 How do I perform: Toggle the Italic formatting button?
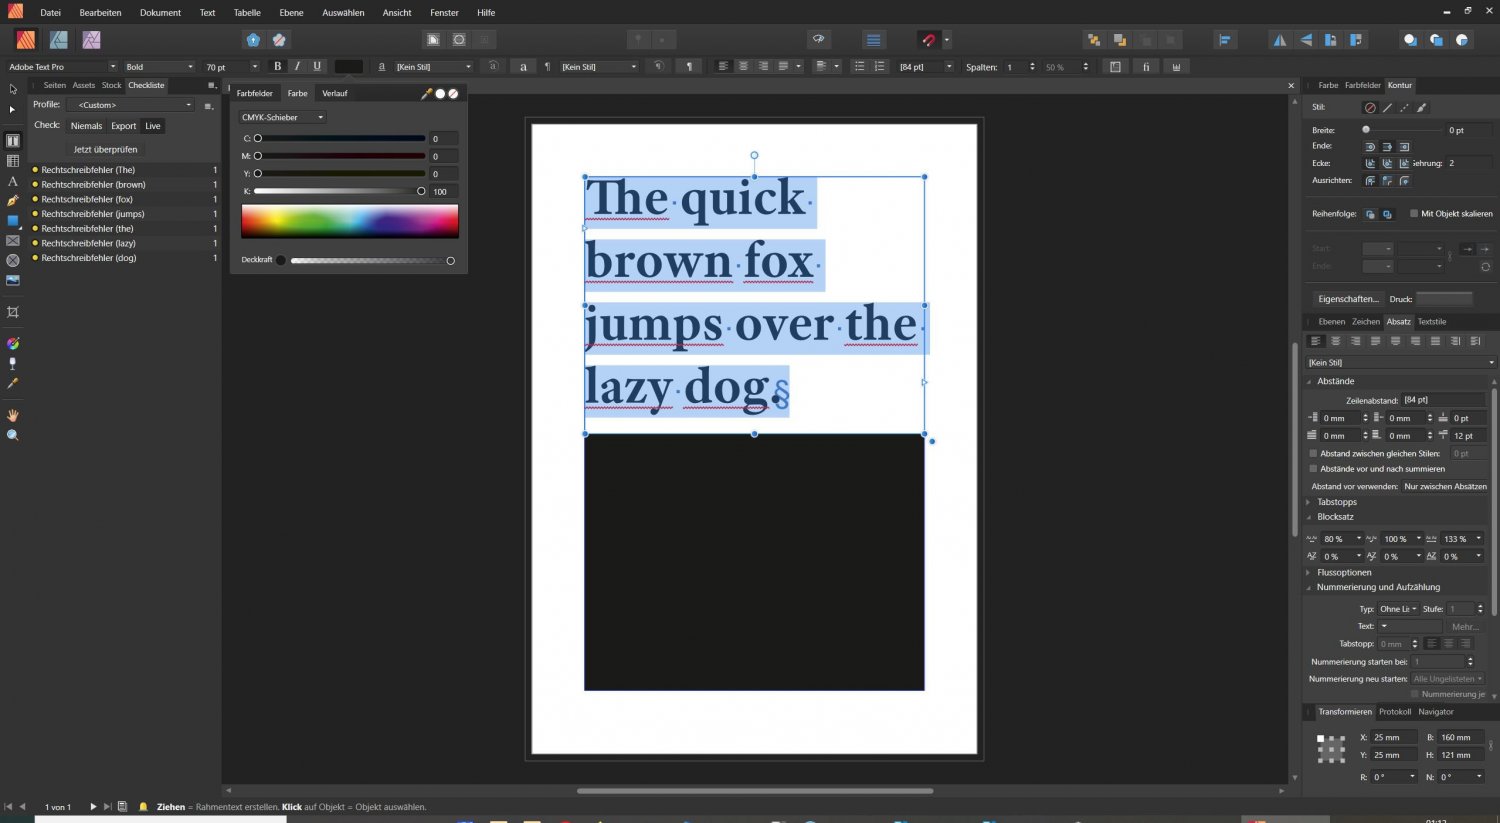click(297, 67)
